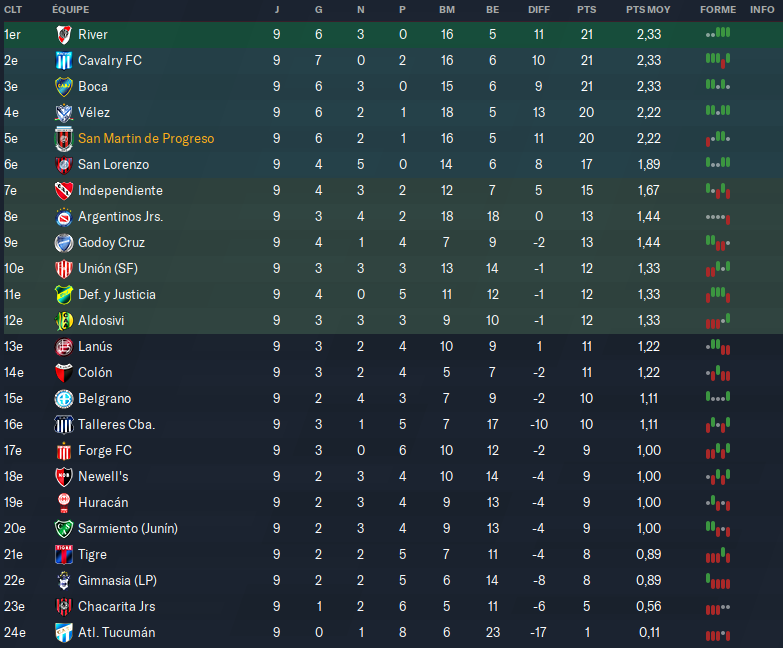This screenshot has height=648, width=783.
Task: Click the Talleres Cba. club crest
Action: tap(64, 425)
